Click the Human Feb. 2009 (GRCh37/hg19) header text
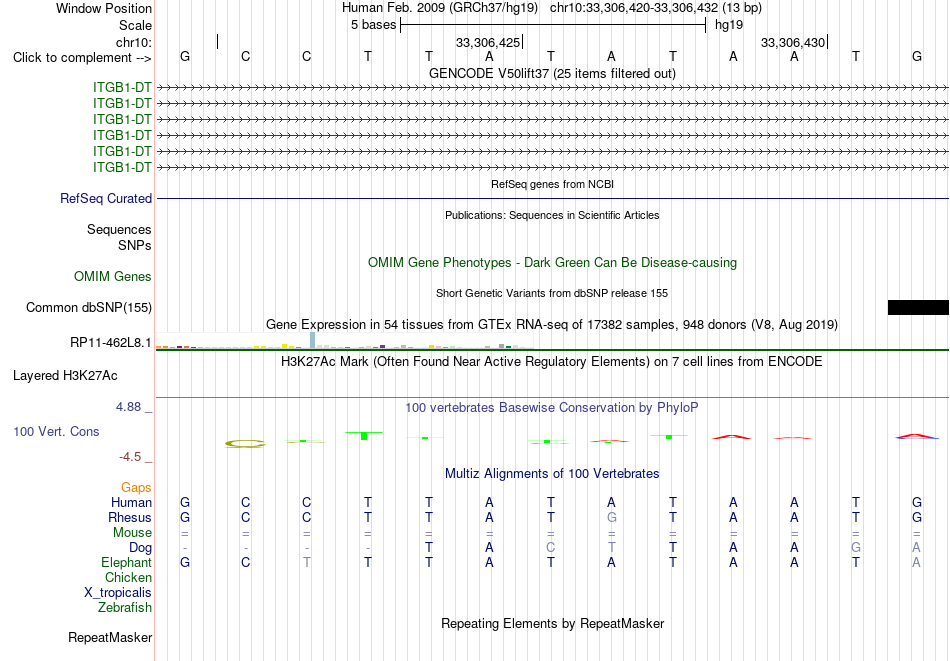The width and height of the screenshot is (950, 661). coord(440,8)
